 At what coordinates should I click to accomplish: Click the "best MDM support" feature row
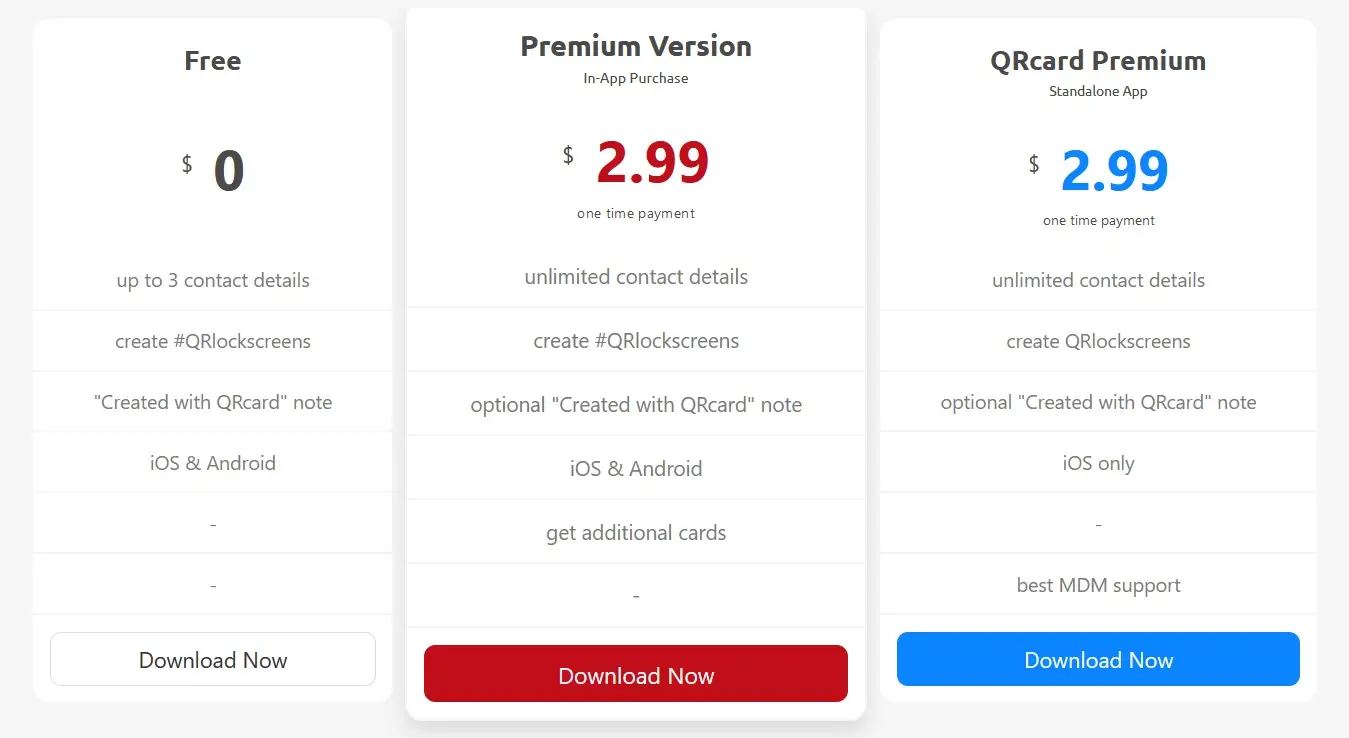click(x=1098, y=585)
